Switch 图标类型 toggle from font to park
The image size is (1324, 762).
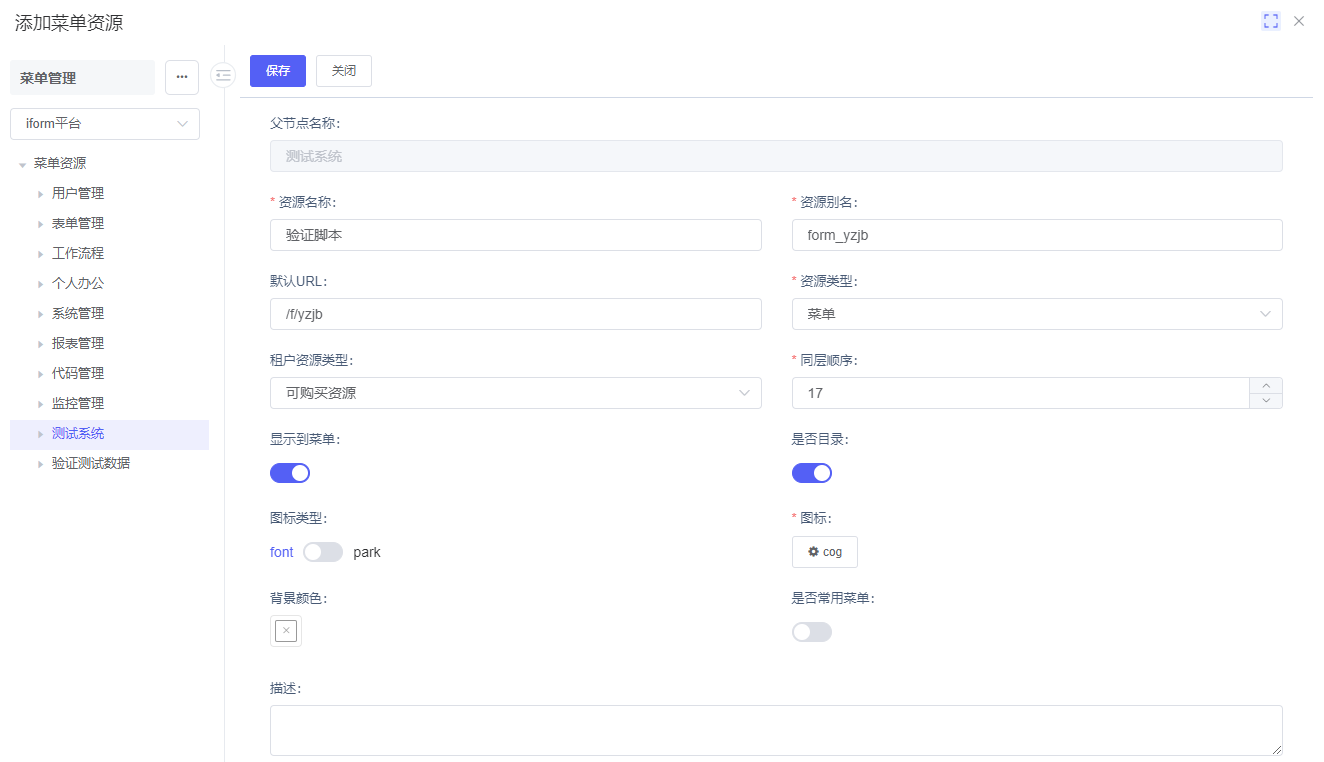[x=323, y=552]
